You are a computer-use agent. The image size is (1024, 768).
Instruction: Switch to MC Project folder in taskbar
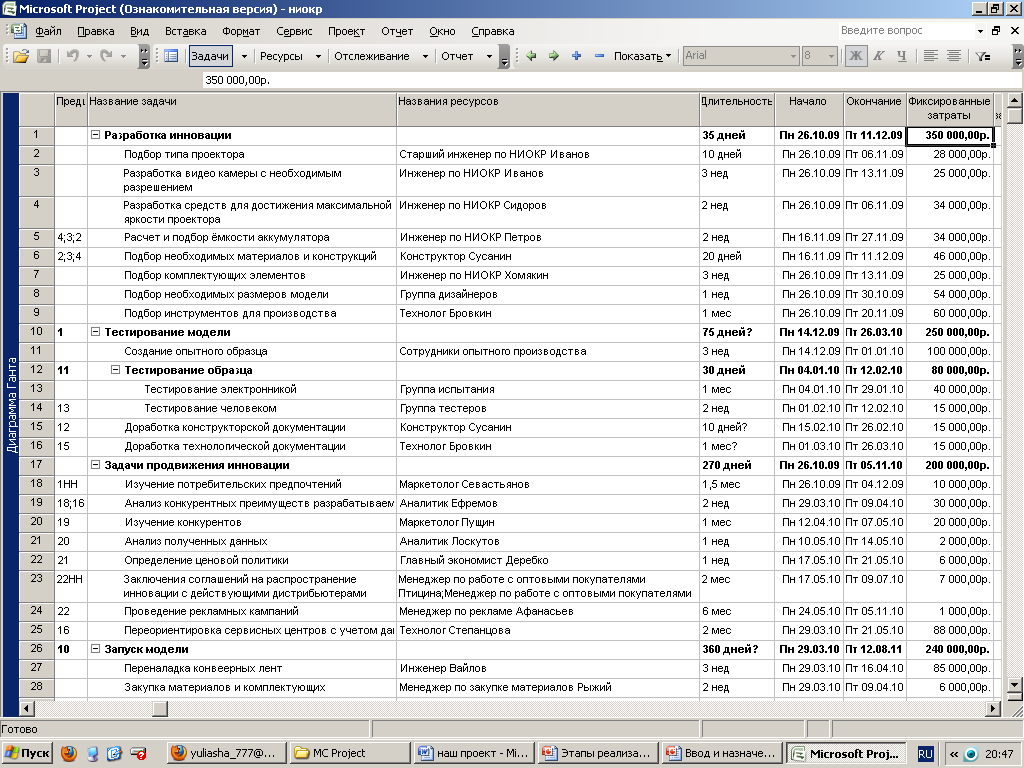(x=350, y=754)
